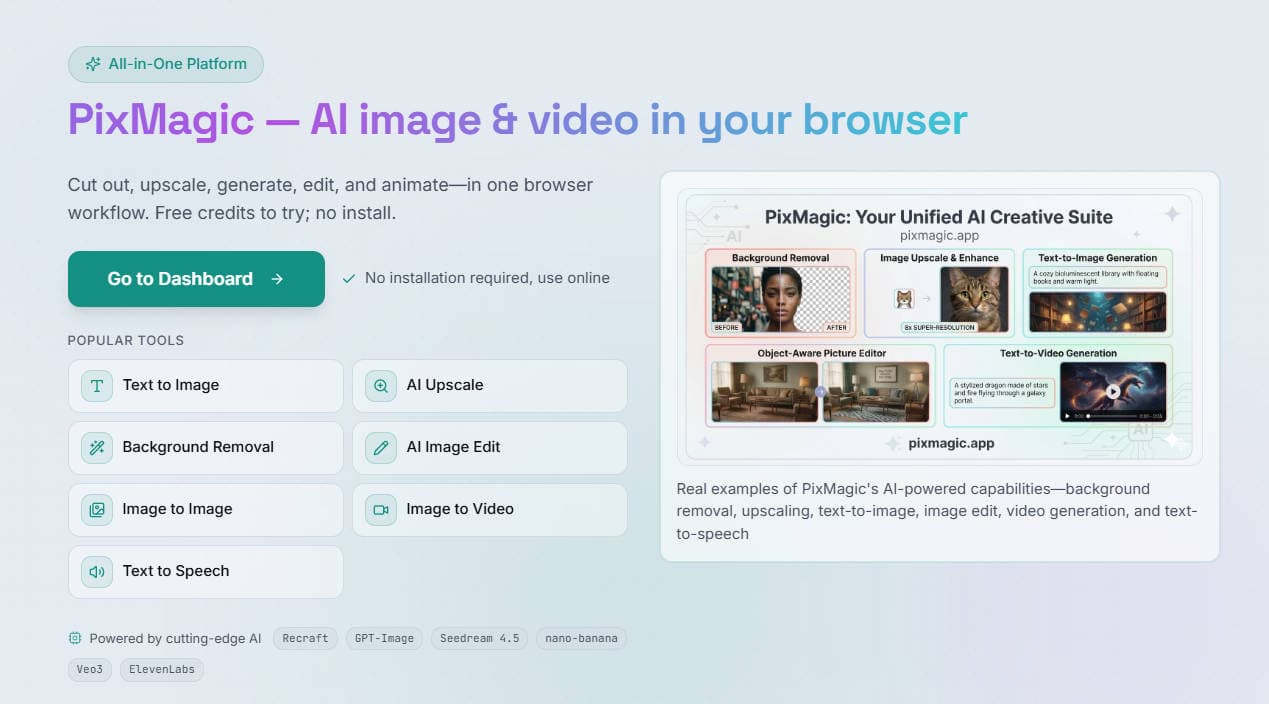This screenshot has width=1269, height=704.
Task: Click the Image to Image picture icon
Action: [97, 510]
